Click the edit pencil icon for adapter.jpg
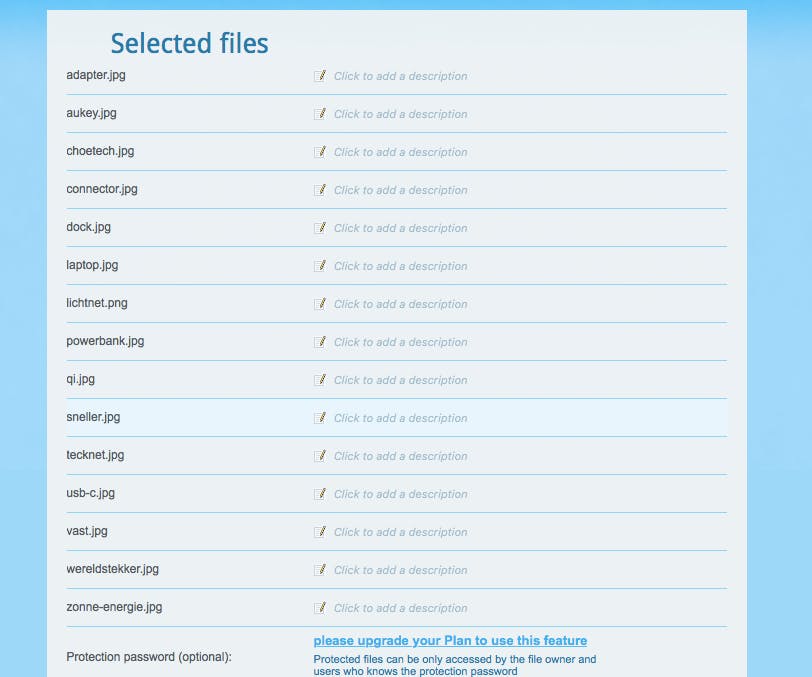812x677 pixels. point(320,75)
